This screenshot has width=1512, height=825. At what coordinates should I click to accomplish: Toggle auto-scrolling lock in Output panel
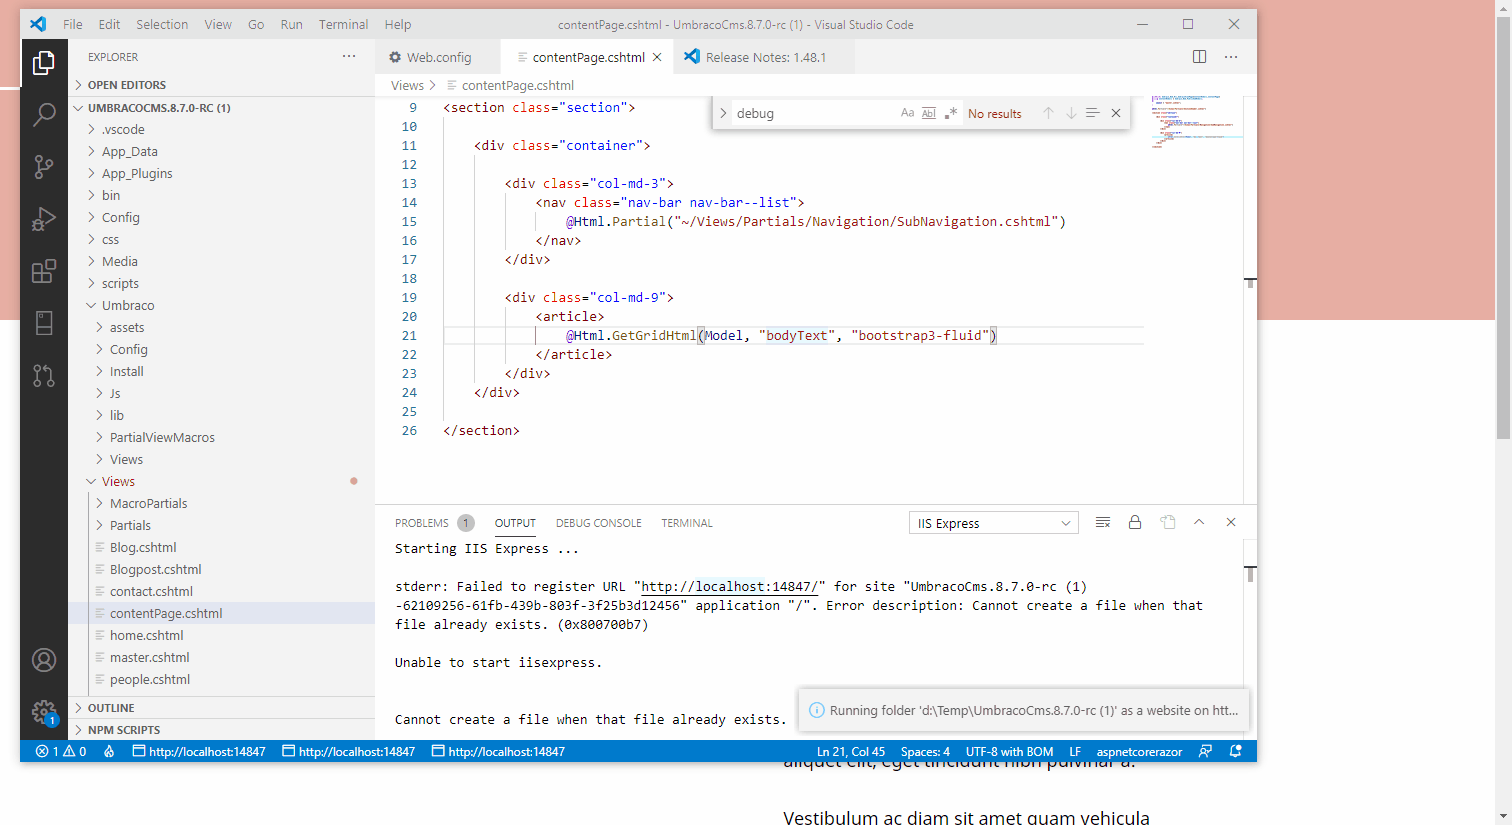coord(1135,521)
